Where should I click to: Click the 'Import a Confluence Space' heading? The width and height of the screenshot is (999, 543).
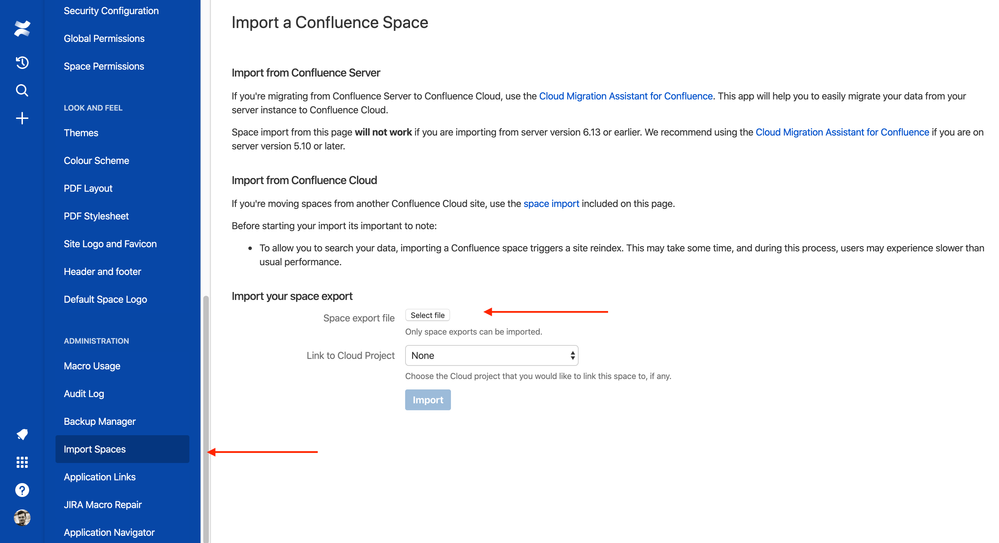pyautogui.click(x=329, y=22)
